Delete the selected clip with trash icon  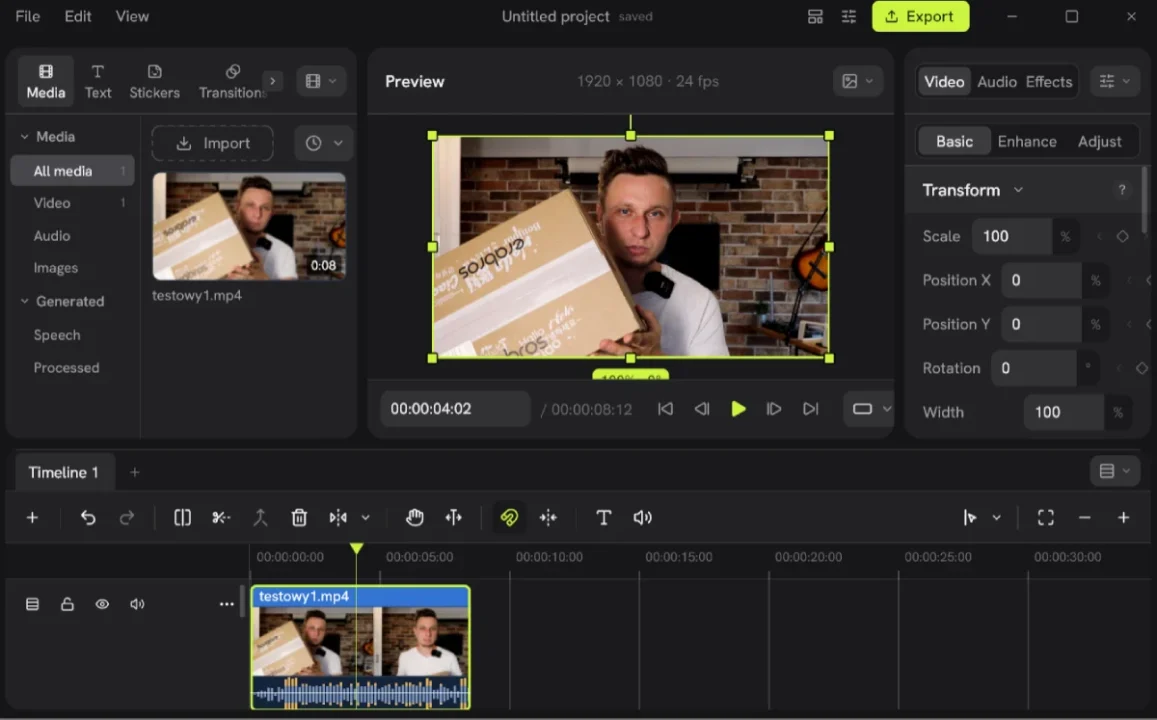tap(299, 518)
